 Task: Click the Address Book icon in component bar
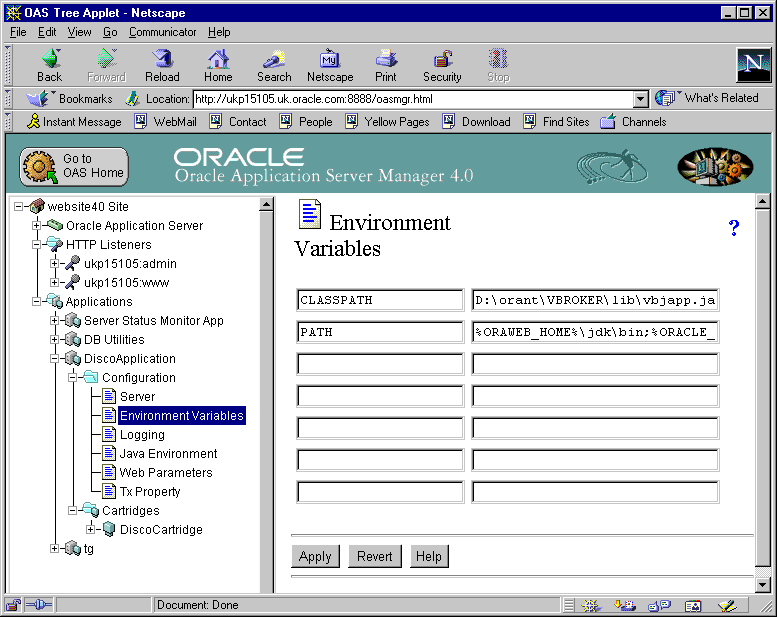(693, 605)
